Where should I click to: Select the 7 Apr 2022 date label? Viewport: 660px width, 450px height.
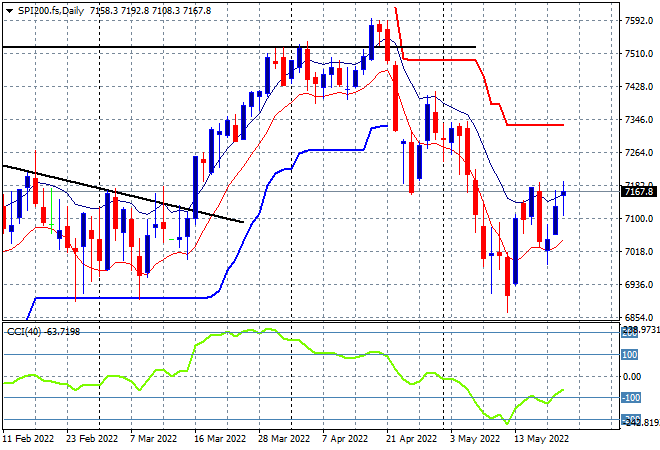tap(345, 439)
